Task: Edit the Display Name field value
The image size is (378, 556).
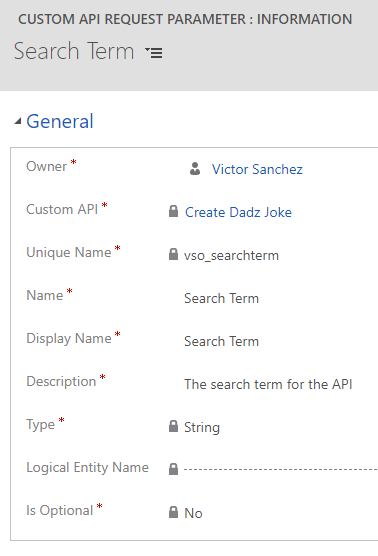Action: [221, 341]
